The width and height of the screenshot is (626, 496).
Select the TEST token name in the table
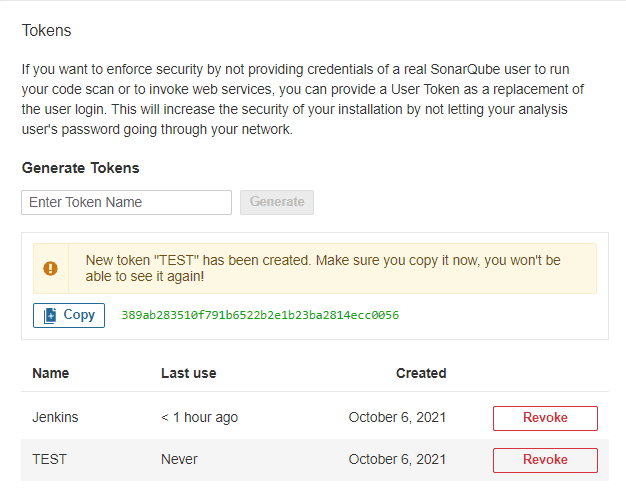click(49, 459)
